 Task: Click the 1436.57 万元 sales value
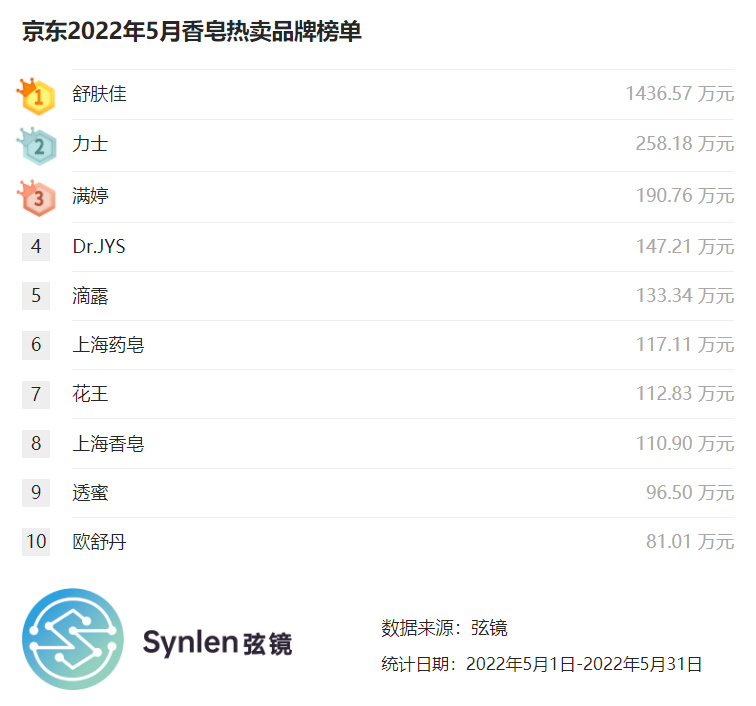(x=679, y=95)
